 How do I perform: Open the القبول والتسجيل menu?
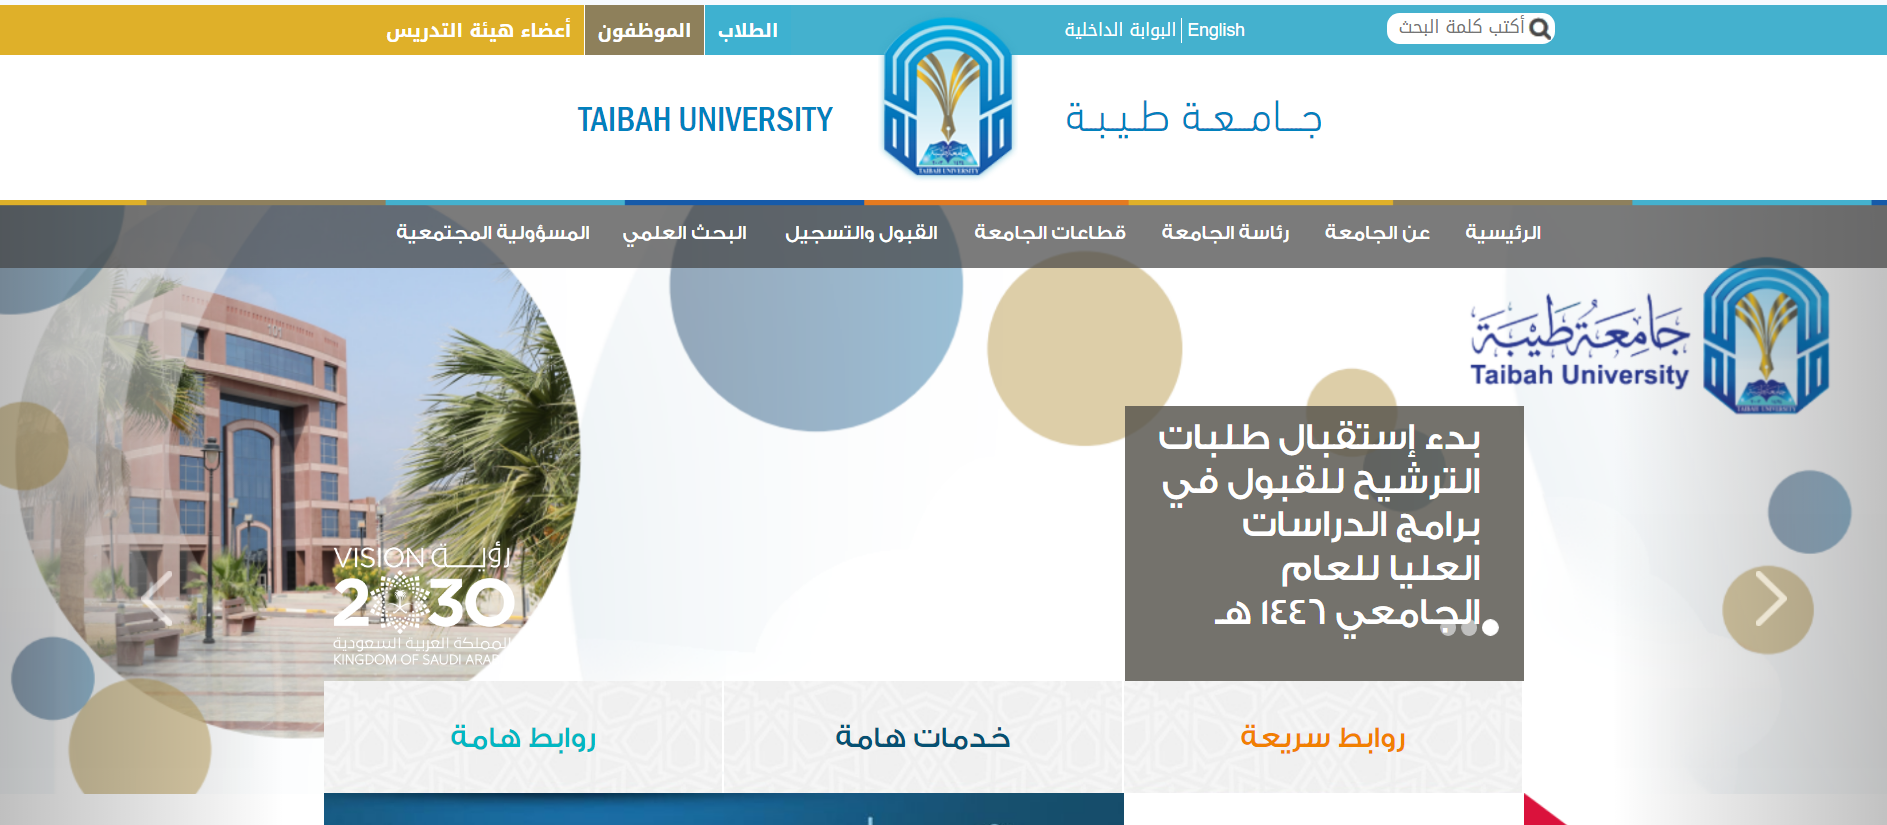coord(861,233)
